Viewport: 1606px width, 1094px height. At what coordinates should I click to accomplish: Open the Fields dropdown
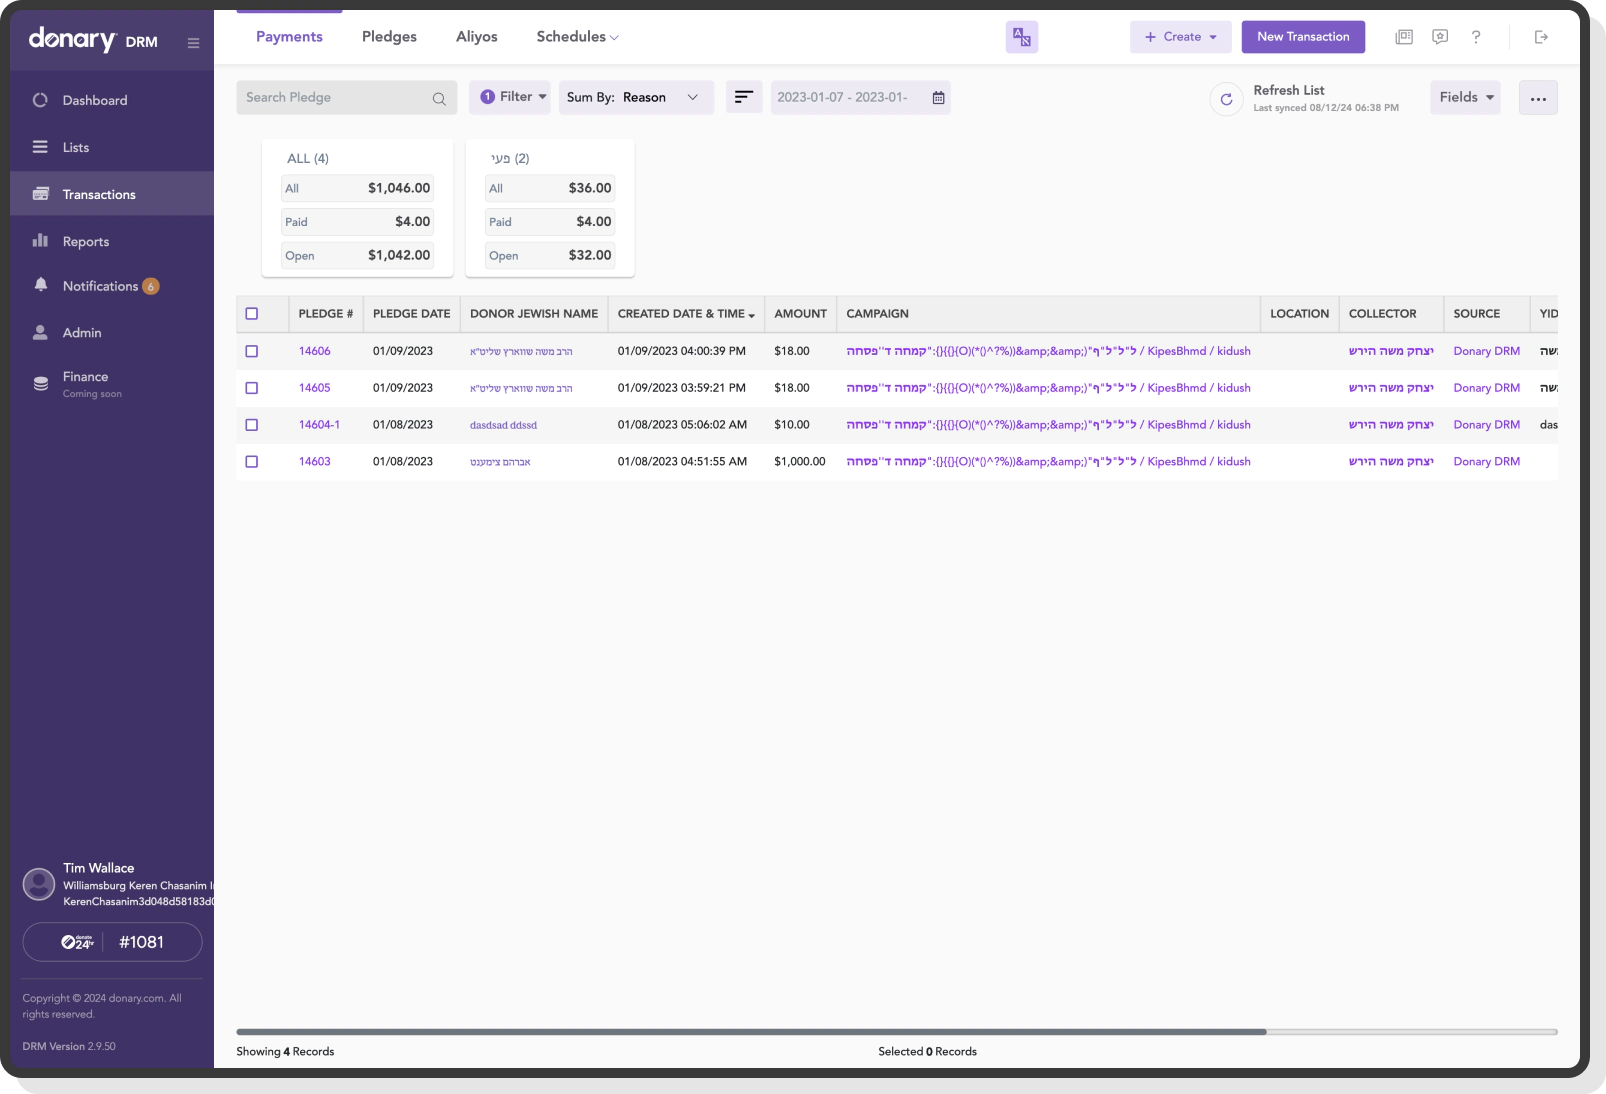pyautogui.click(x=1464, y=97)
